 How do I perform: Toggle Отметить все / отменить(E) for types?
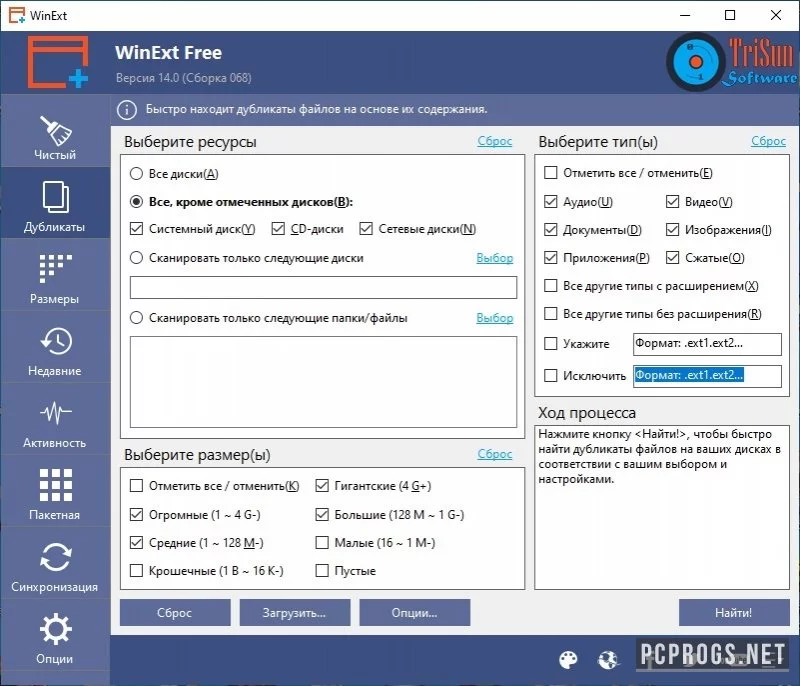551,173
